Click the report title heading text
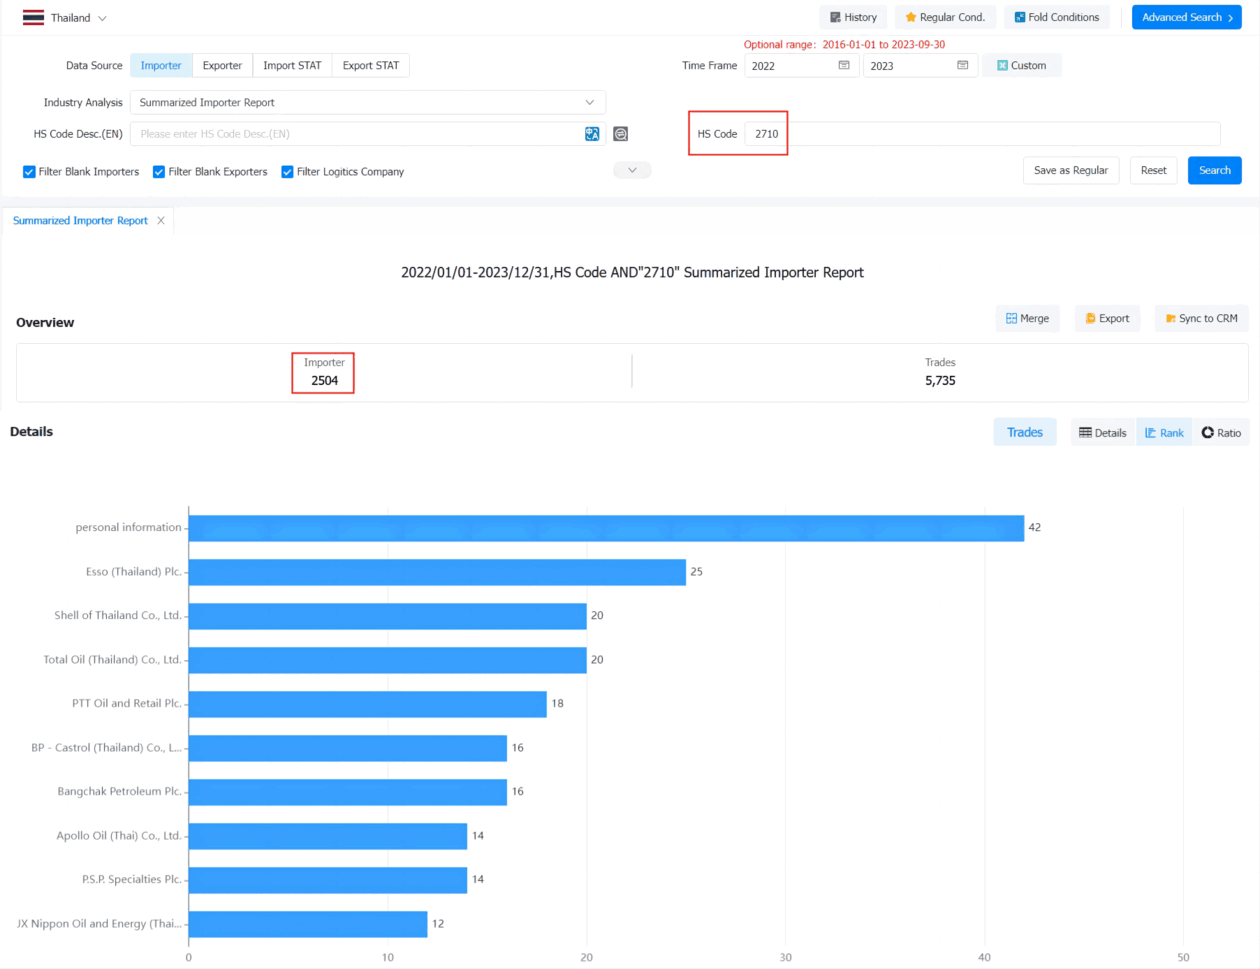Viewport: 1260px width, 969px height. point(632,272)
